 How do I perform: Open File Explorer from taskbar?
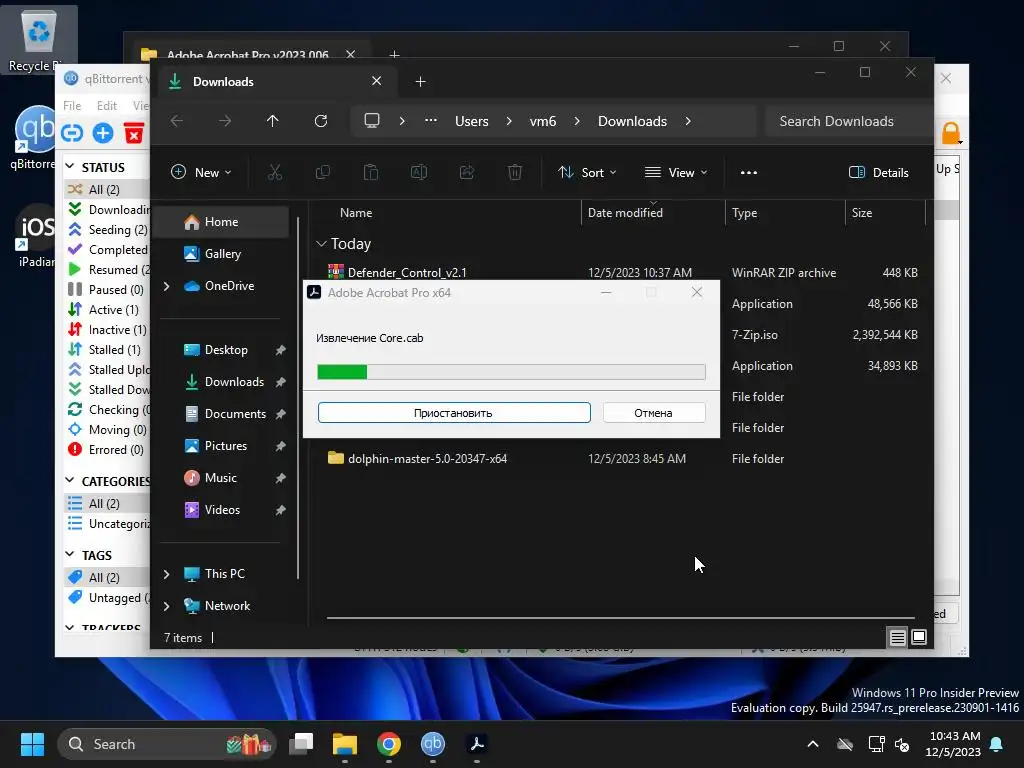point(345,744)
